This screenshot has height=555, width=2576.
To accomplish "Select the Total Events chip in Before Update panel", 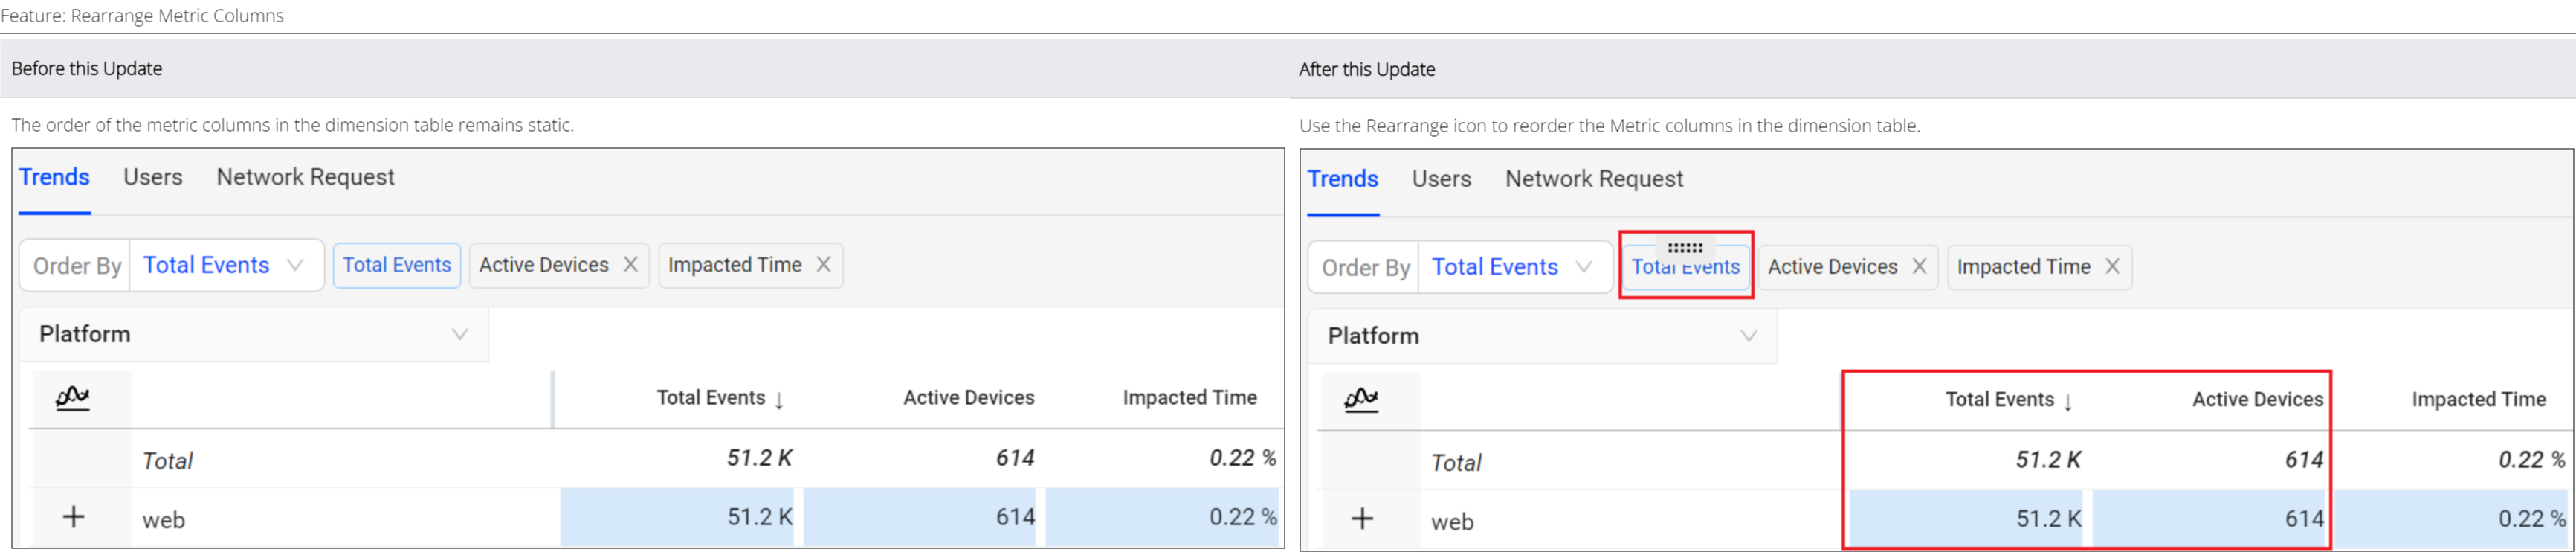I will [x=397, y=265].
